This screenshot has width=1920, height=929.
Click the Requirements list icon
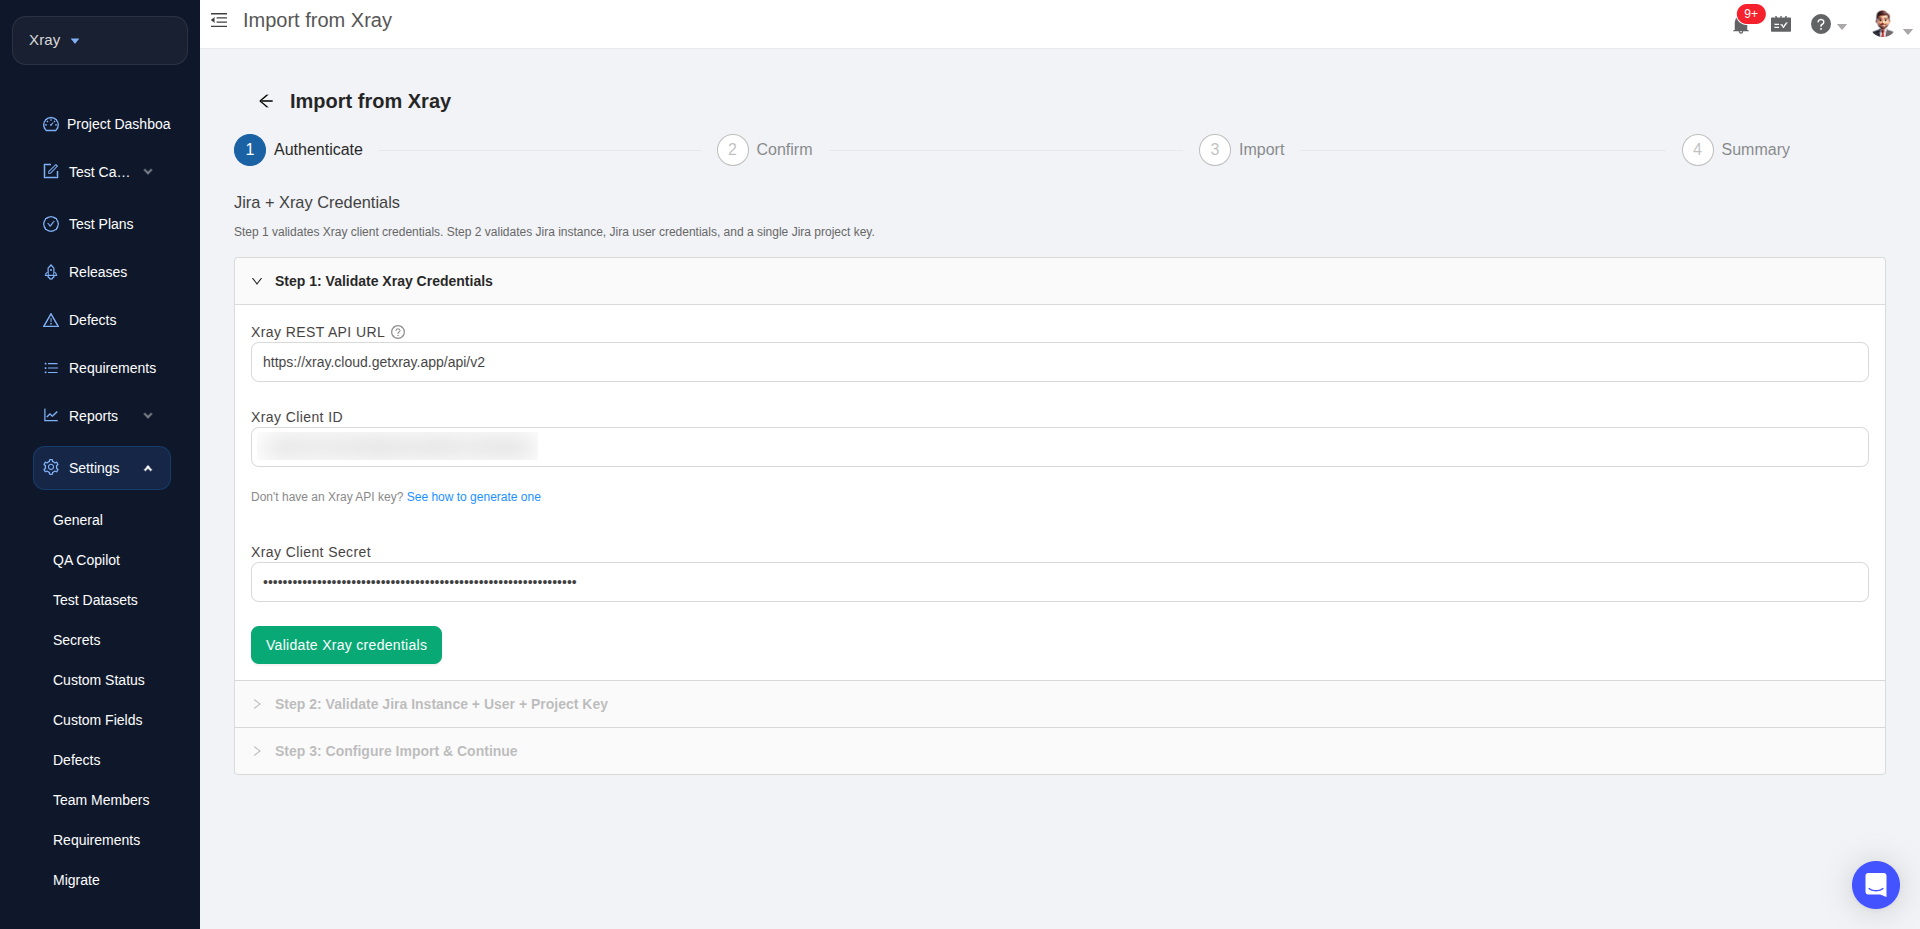[x=51, y=368]
